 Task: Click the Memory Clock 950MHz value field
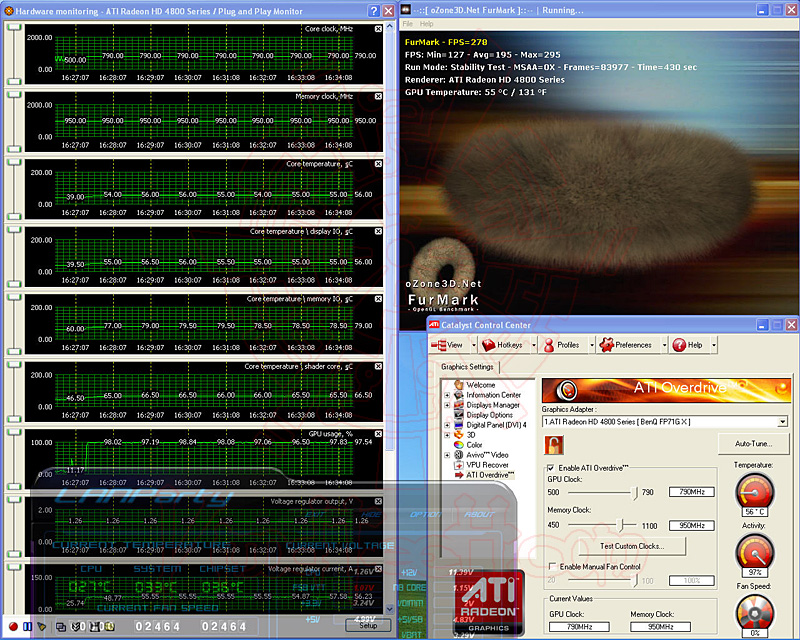pos(691,525)
